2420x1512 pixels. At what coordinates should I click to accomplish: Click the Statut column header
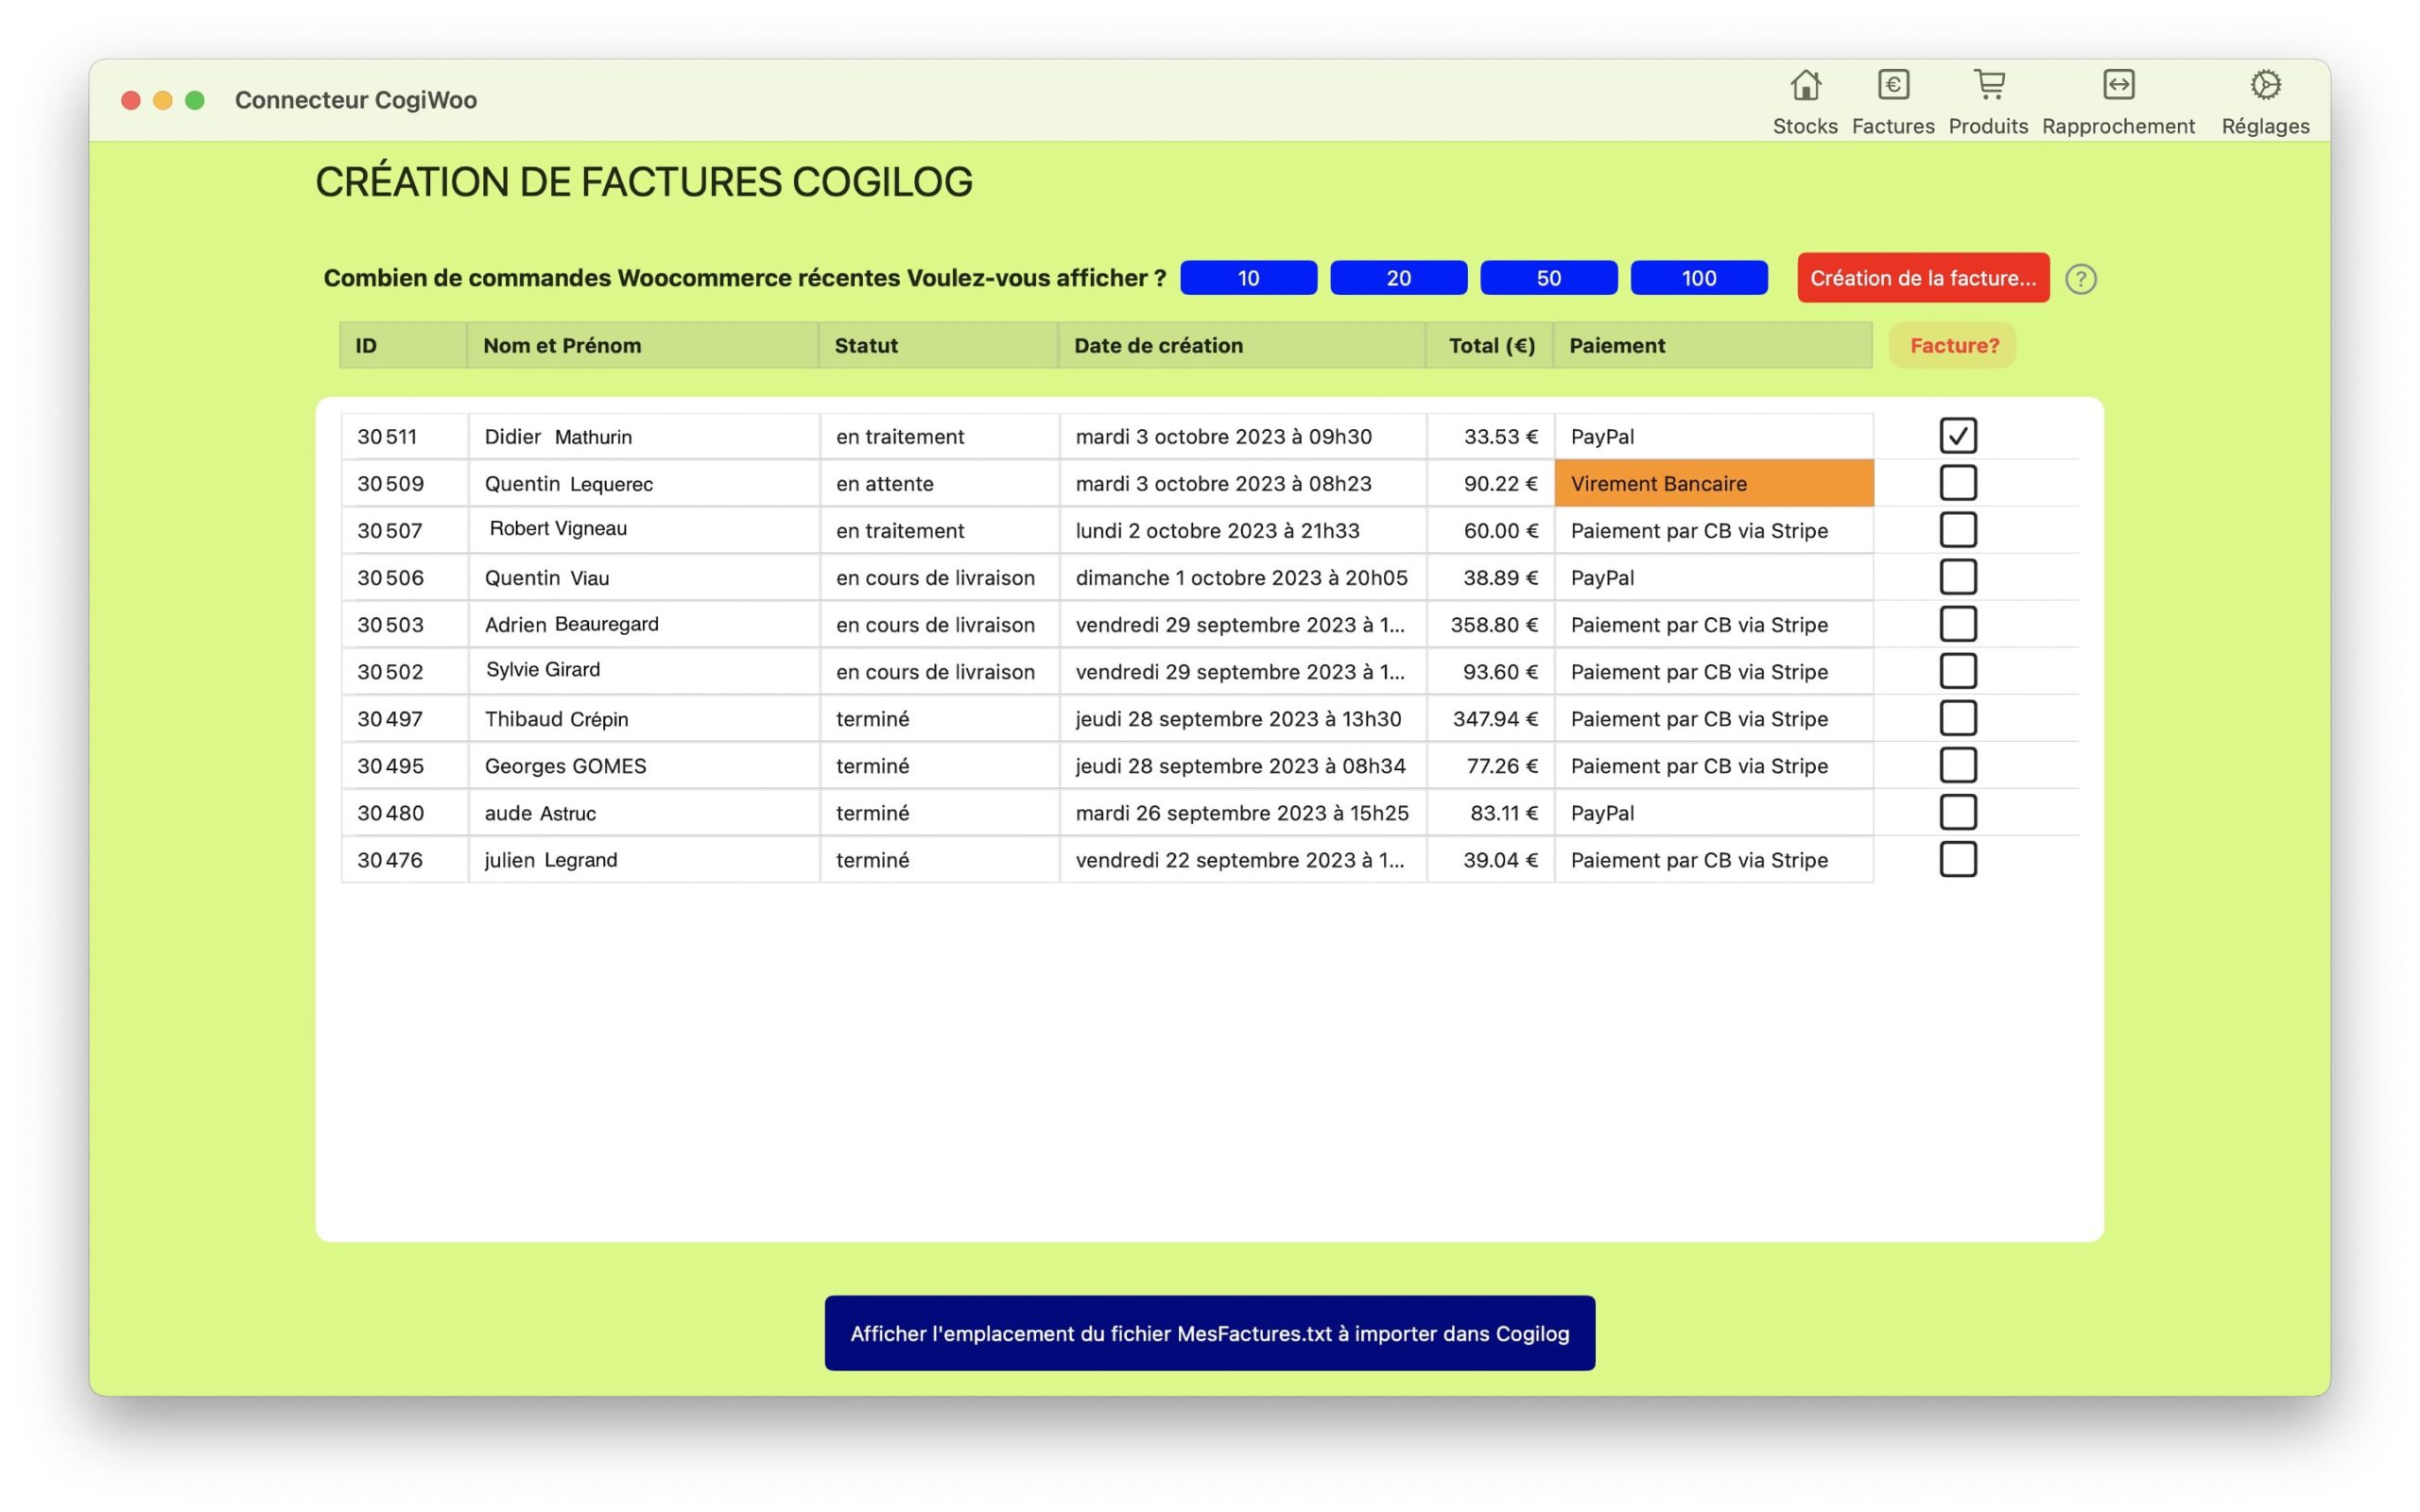[938, 345]
